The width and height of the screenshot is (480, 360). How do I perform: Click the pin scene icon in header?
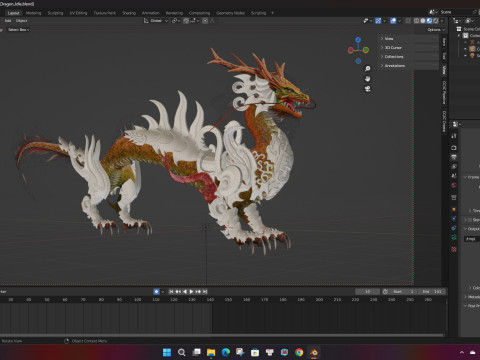tap(475, 12)
